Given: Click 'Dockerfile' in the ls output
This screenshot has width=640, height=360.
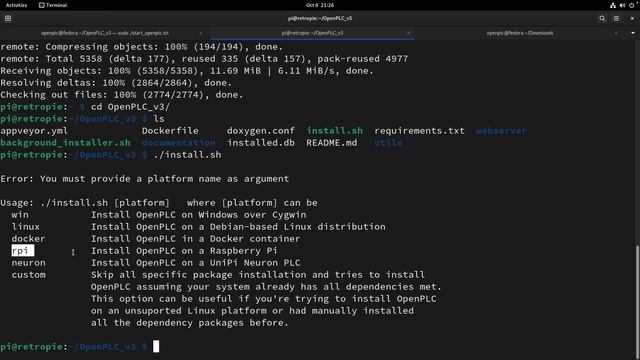Looking at the screenshot, I should pos(170,131).
